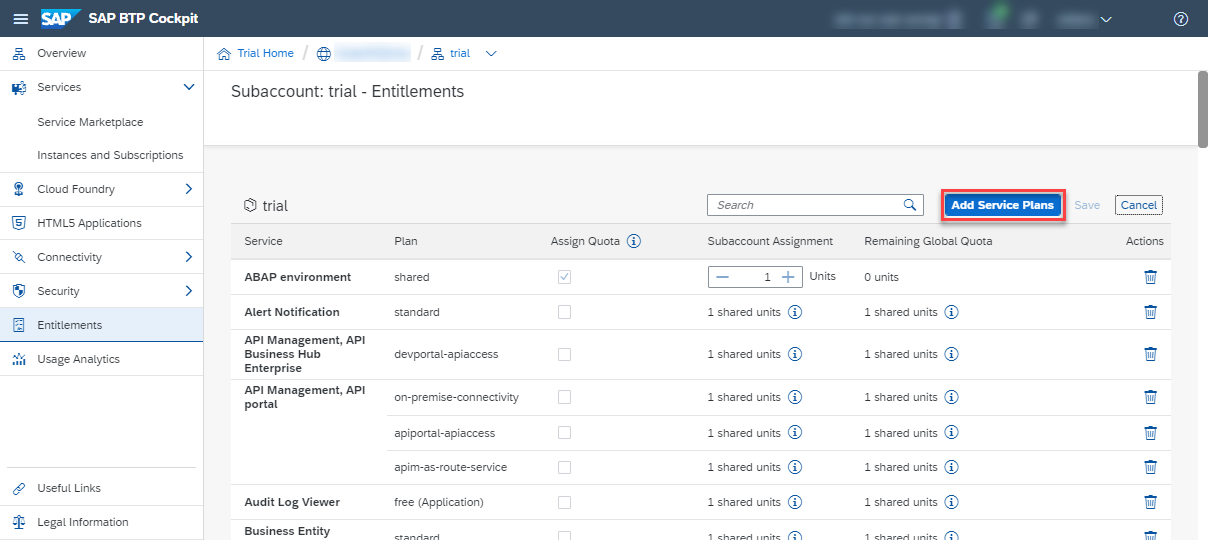Decrease ABAP environment units with minus
This screenshot has height=540, width=1208.
(x=722, y=277)
